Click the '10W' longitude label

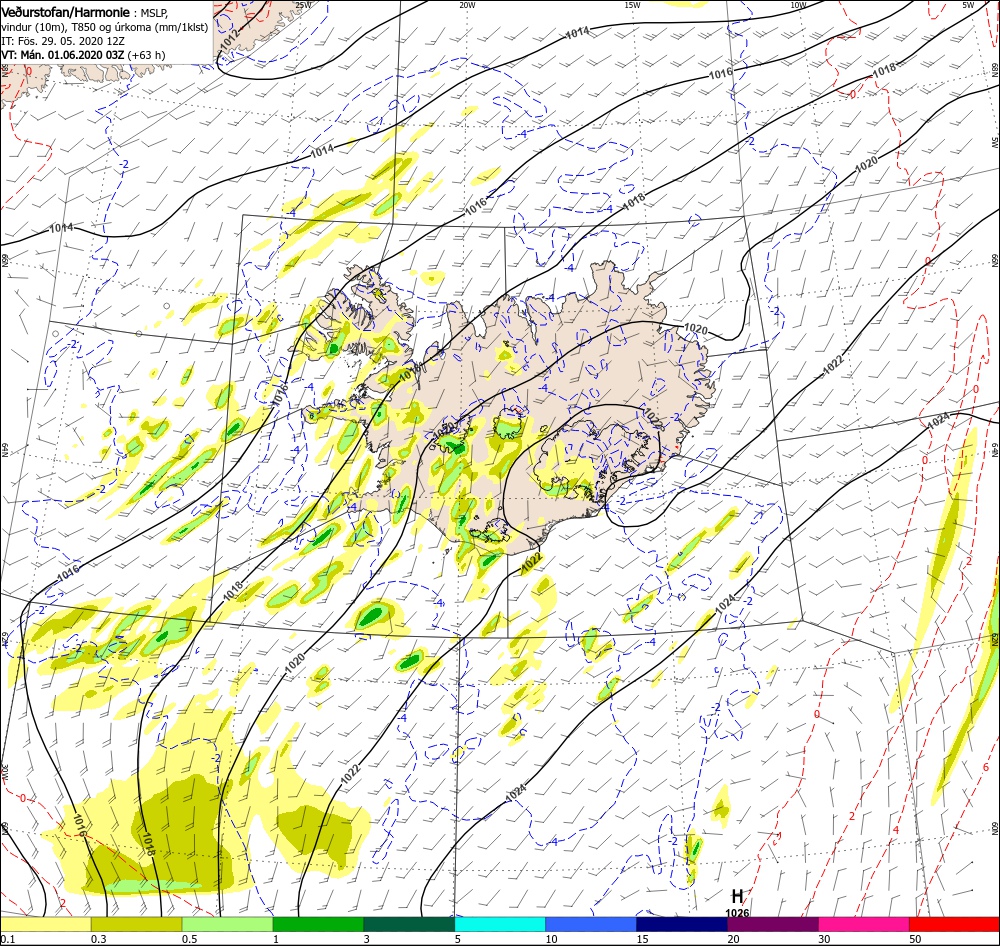pos(798,5)
